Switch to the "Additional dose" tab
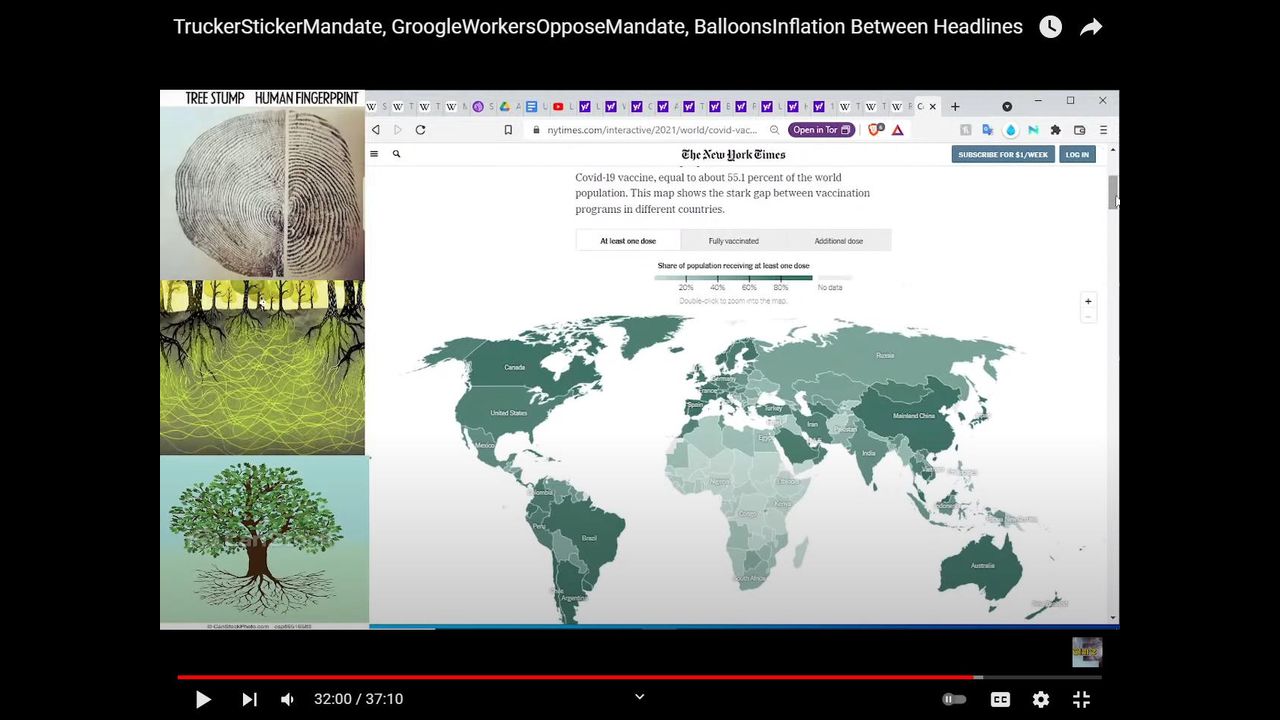1280x720 pixels. 838,241
